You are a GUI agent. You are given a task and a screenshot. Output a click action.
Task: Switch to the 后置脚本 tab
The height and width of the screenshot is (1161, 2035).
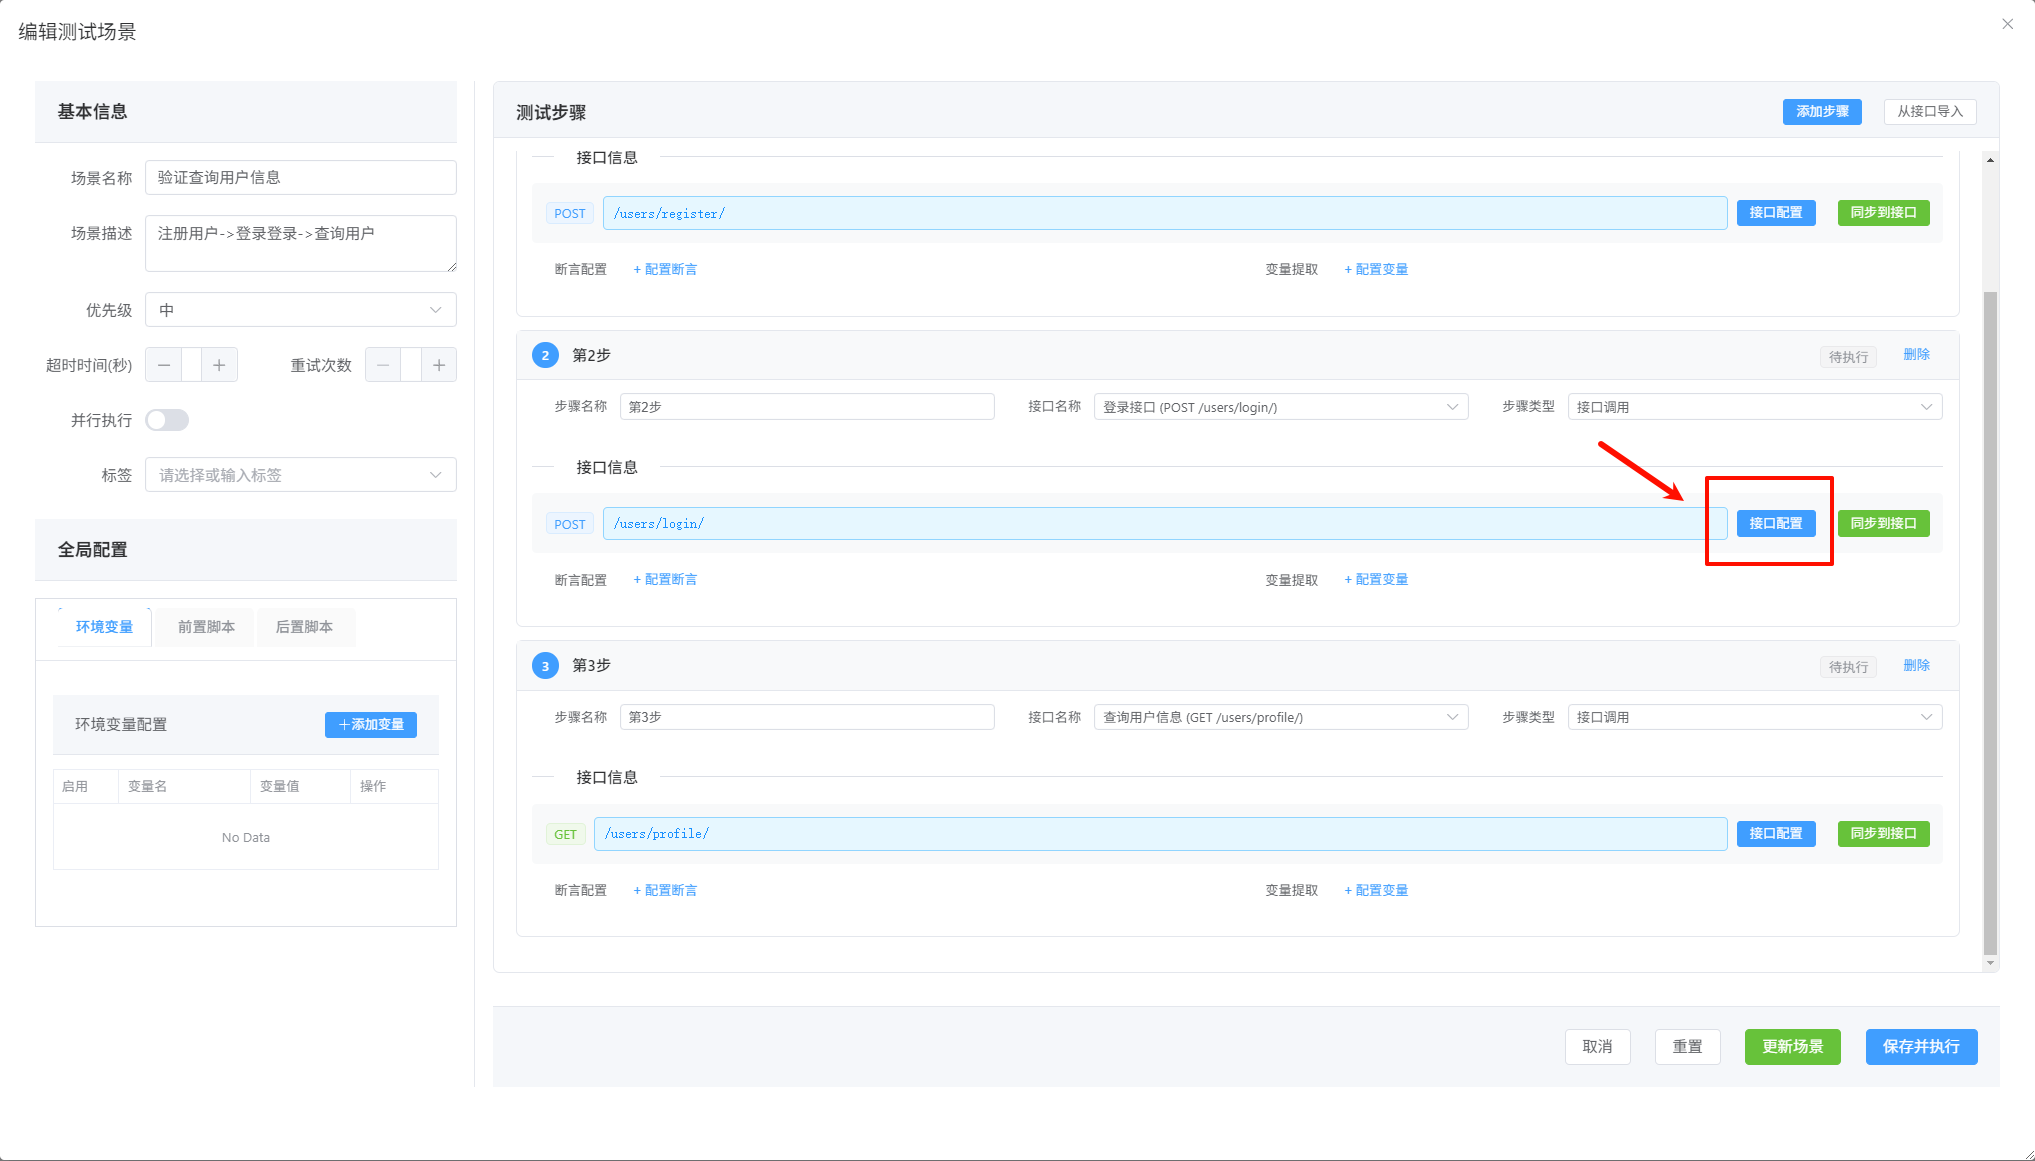304,627
